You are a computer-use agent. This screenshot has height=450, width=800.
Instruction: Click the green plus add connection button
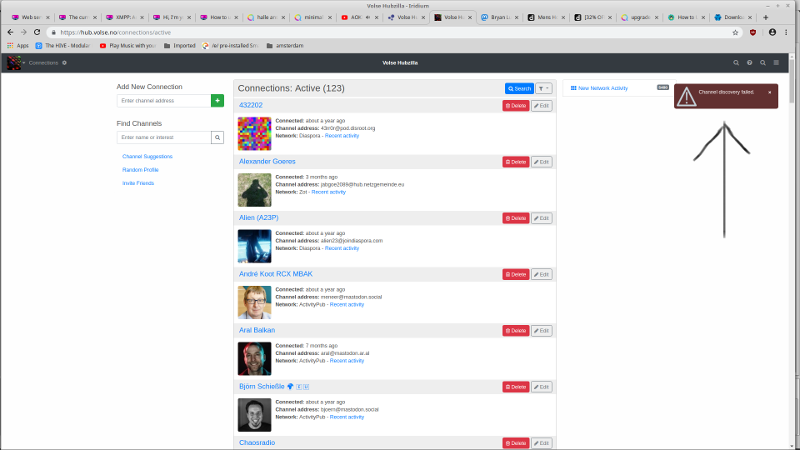(x=217, y=101)
